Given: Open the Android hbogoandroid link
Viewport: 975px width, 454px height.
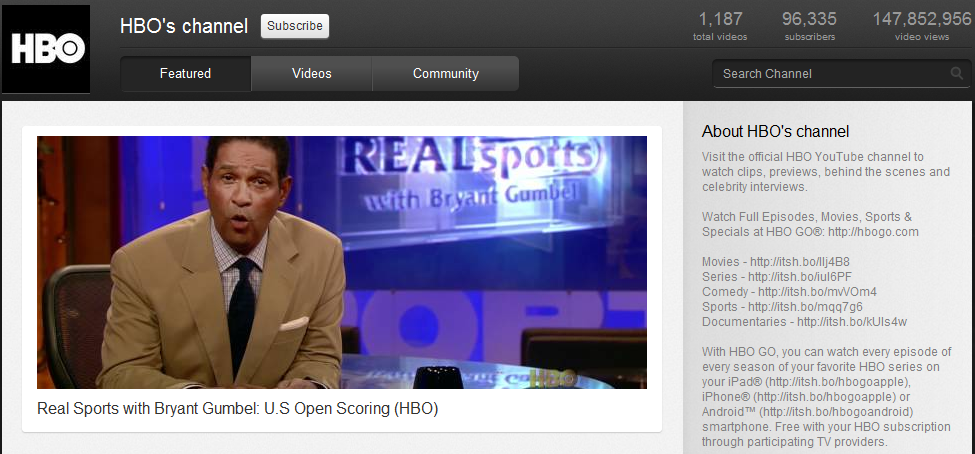Looking at the screenshot, I should [836, 412].
